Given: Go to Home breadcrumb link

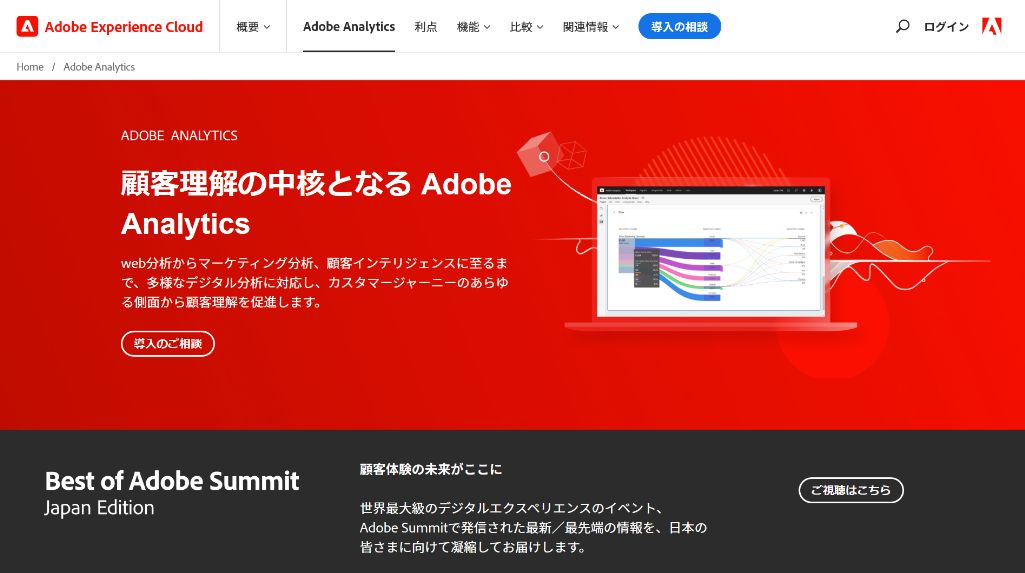Looking at the screenshot, I should [30, 67].
